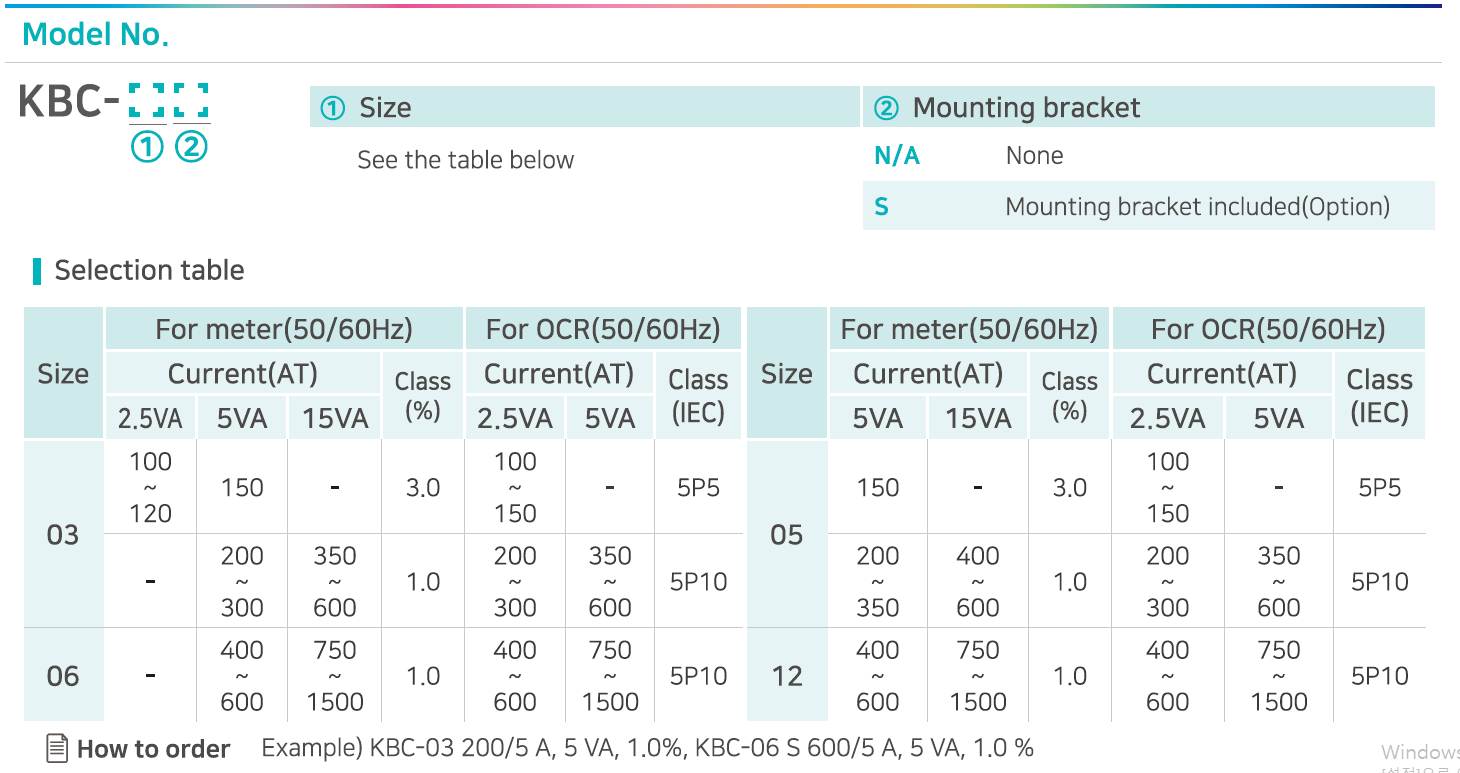The image size is (1460, 773).
Task: Click the Mounting bracket included(Option) description
Action: 1197,207
